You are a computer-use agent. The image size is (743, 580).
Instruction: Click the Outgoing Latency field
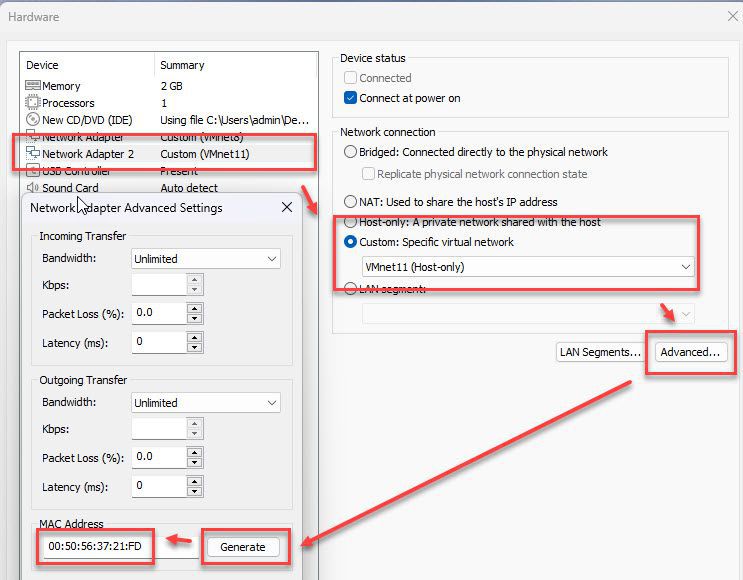tap(159, 486)
